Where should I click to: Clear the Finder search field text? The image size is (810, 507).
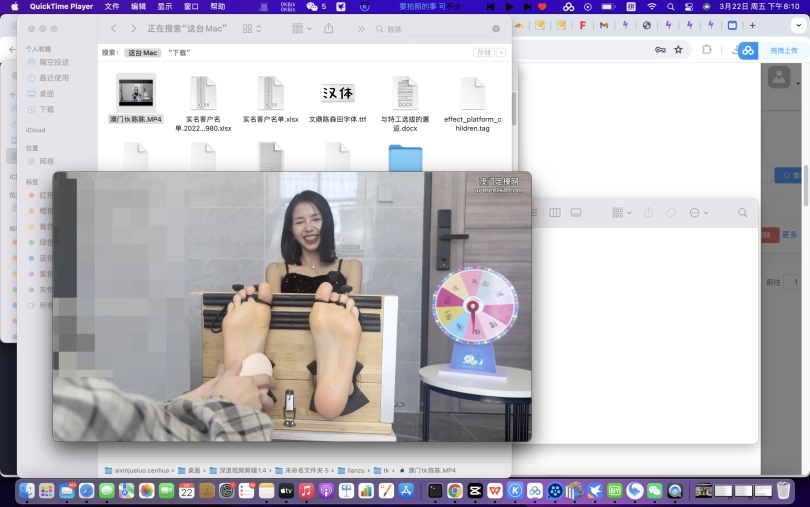pos(496,29)
